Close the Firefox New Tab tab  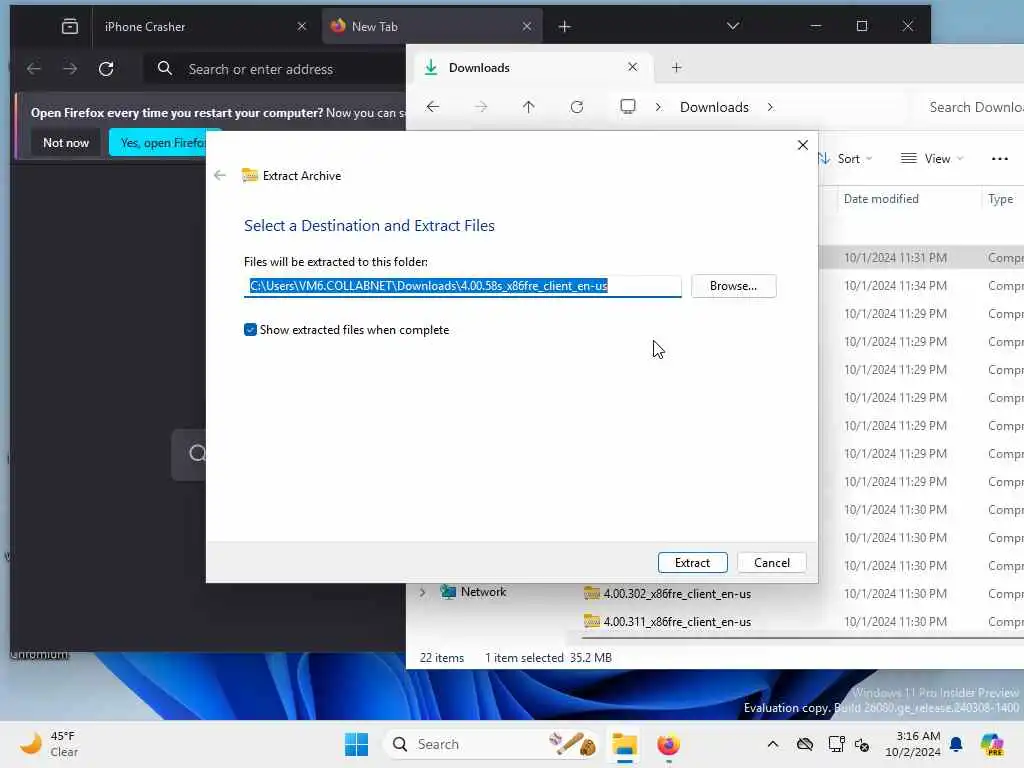tap(527, 26)
